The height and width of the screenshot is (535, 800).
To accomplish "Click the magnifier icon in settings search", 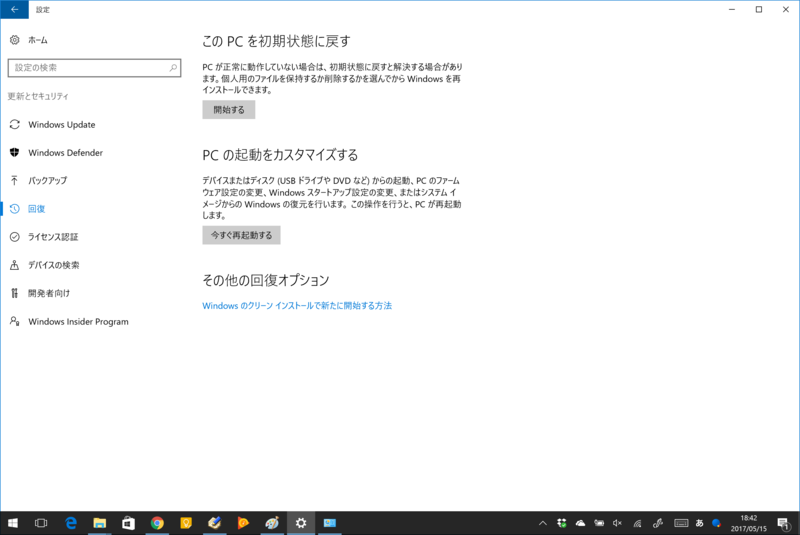I will point(173,68).
